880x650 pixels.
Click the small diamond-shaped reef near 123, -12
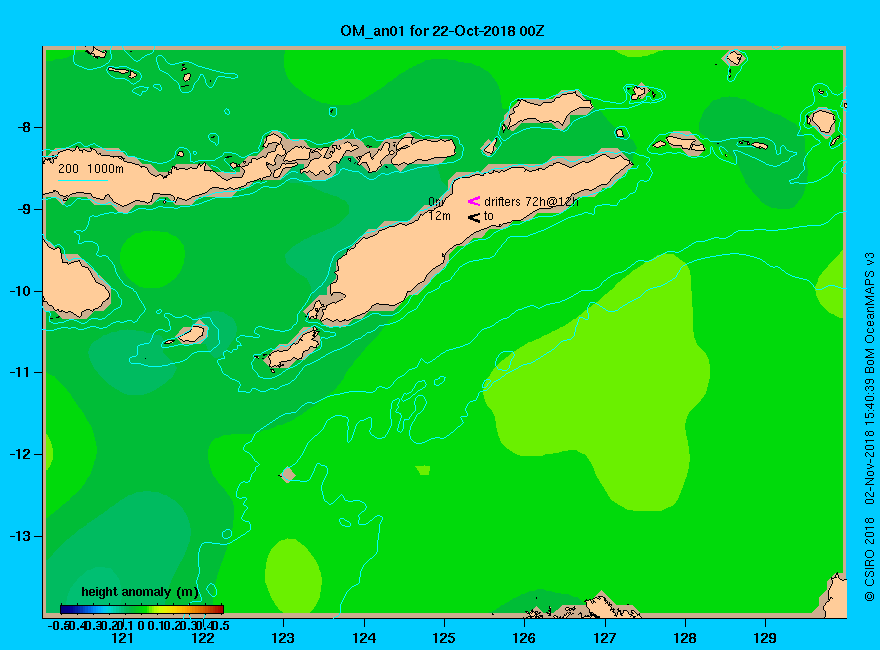(x=288, y=475)
